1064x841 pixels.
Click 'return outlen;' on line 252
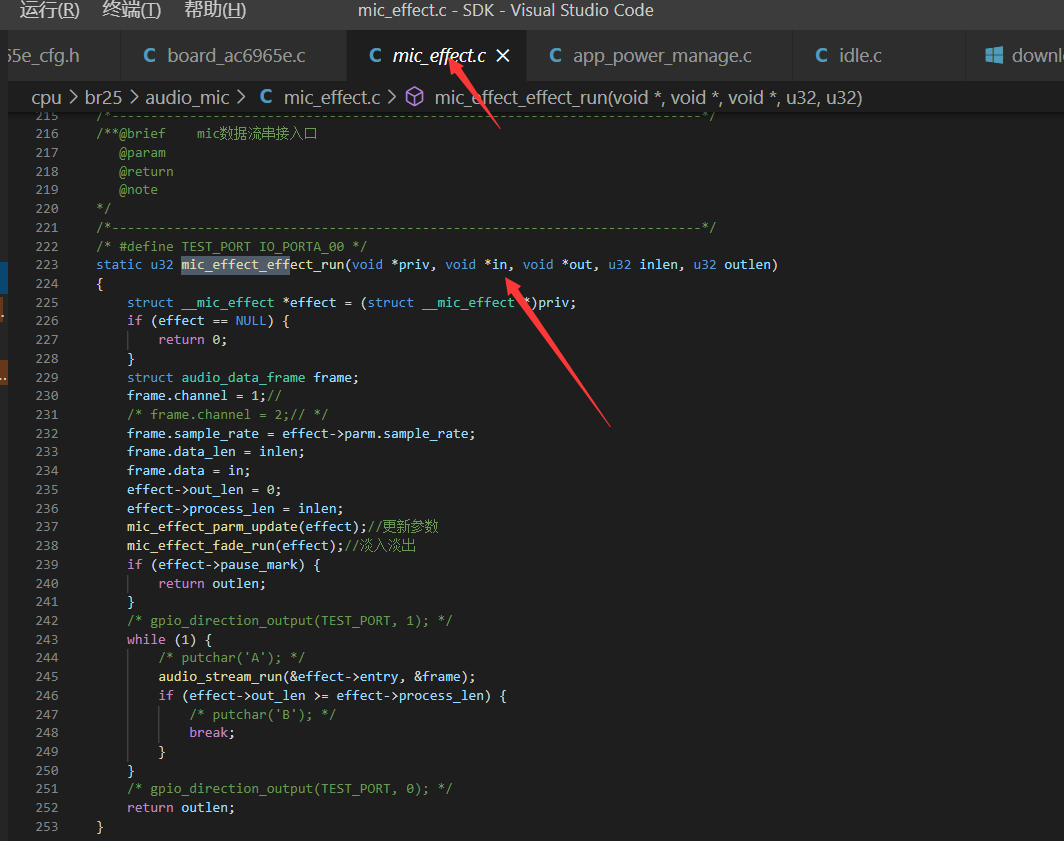181,808
